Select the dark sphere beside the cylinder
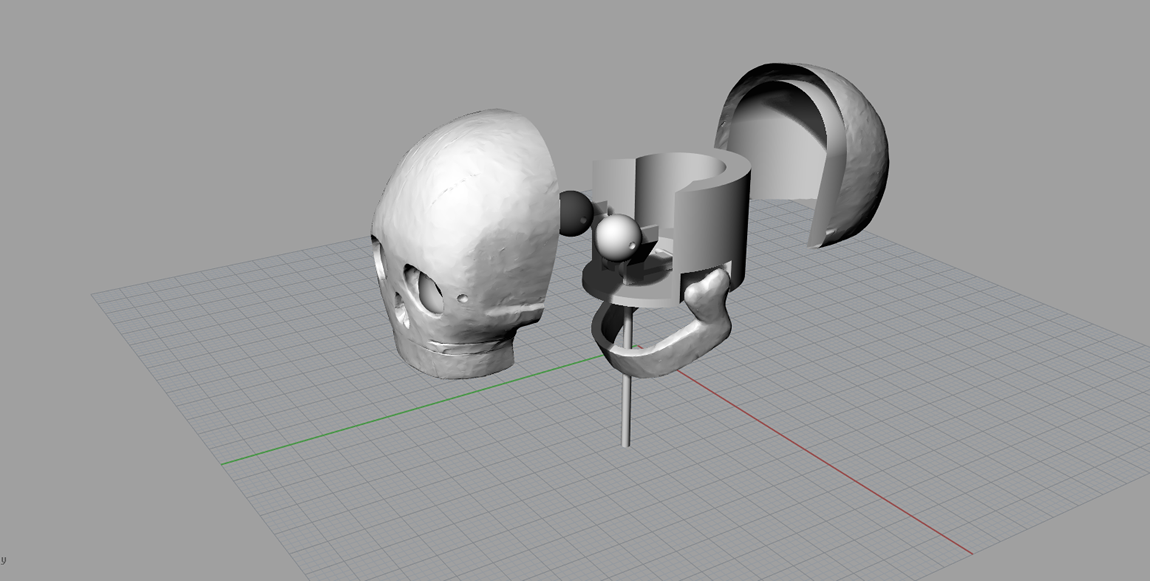This screenshot has width=1150, height=581. pyautogui.click(x=574, y=213)
